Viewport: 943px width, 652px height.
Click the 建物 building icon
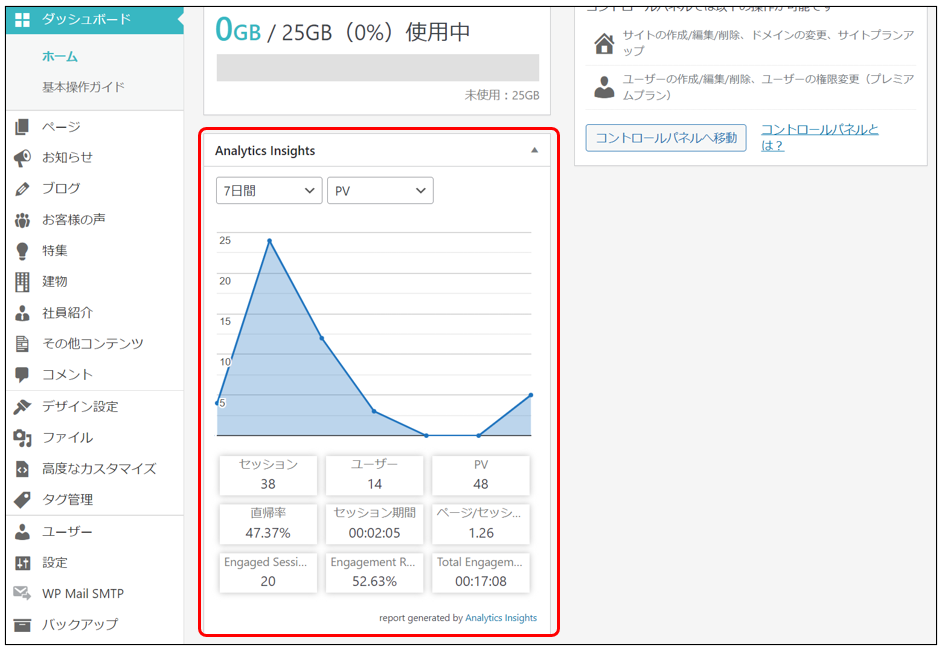click(x=22, y=281)
